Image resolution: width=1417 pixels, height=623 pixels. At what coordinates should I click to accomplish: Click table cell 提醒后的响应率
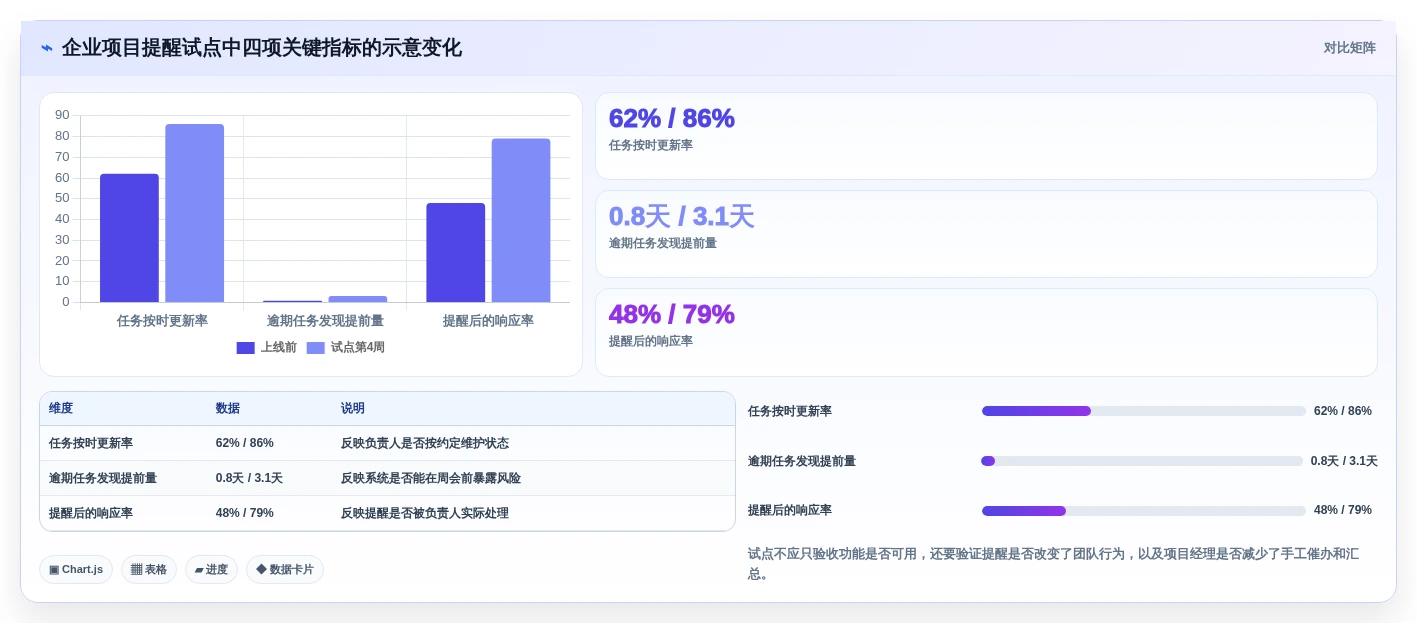[x=91, y=513]
